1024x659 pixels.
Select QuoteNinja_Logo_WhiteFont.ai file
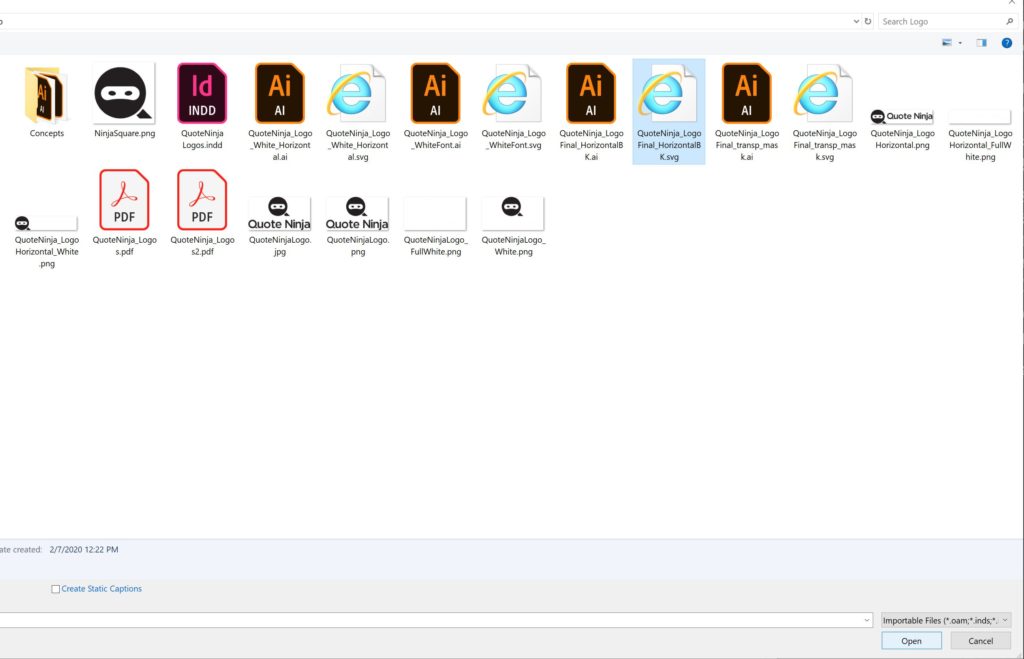tap(435, 106)
